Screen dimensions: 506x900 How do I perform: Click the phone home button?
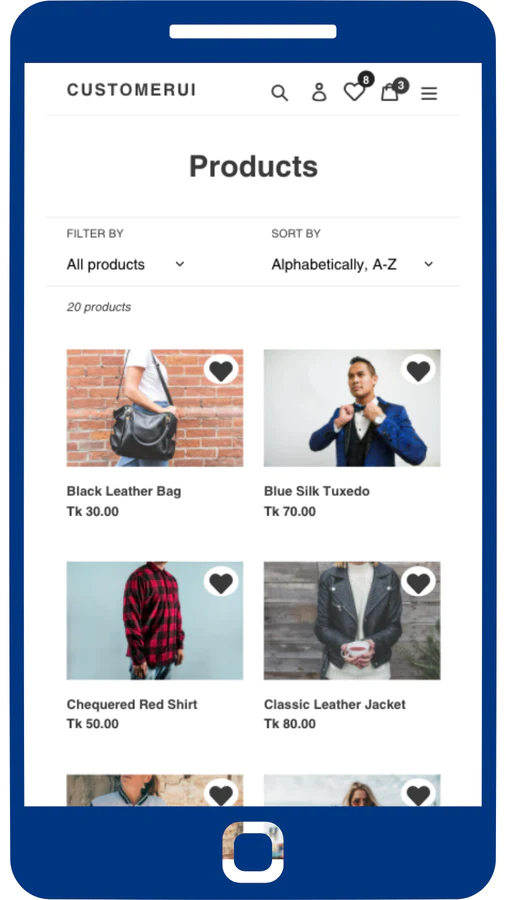pos(253,852)
